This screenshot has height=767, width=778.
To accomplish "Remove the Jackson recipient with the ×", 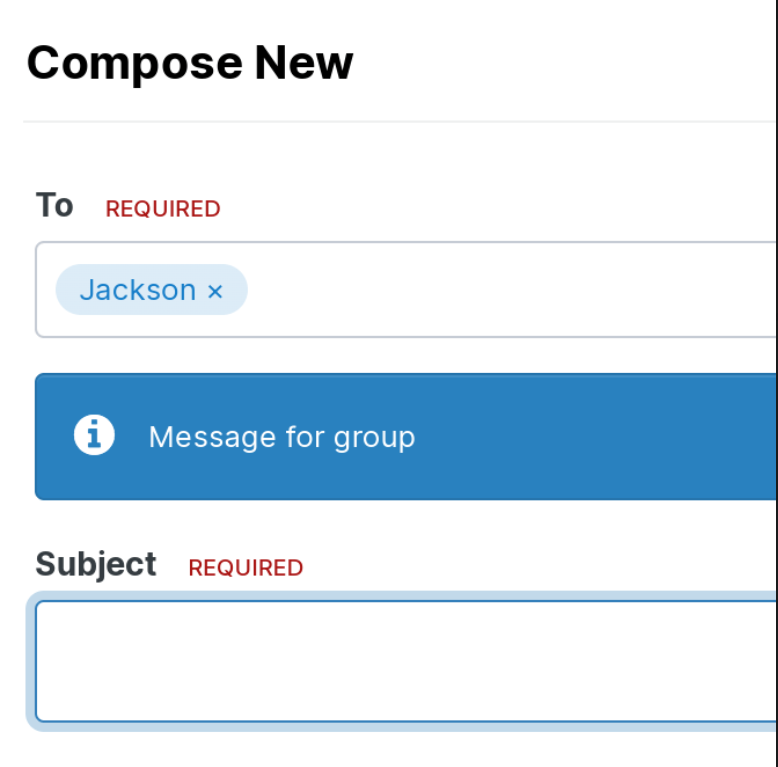I will coord(215,291).
